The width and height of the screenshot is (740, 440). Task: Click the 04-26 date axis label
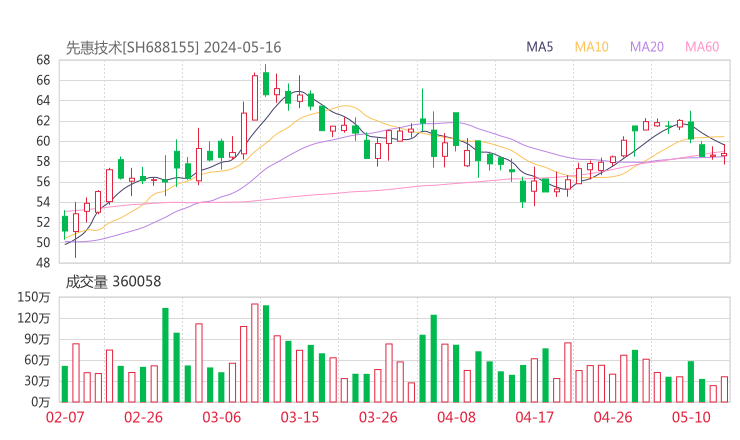point(613,417)
